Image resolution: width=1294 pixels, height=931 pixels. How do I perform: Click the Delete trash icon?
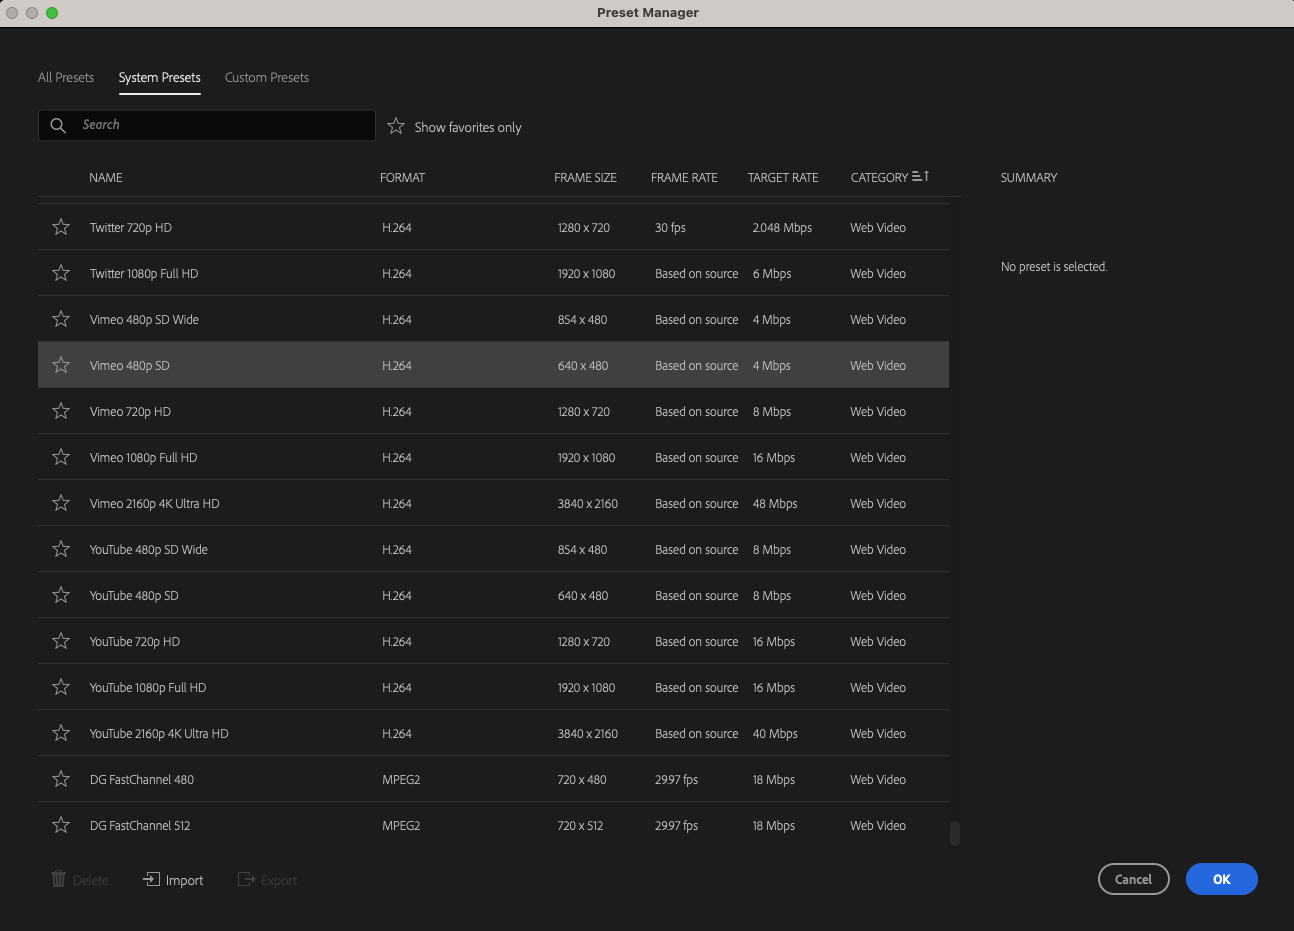[x=58, y=879]
